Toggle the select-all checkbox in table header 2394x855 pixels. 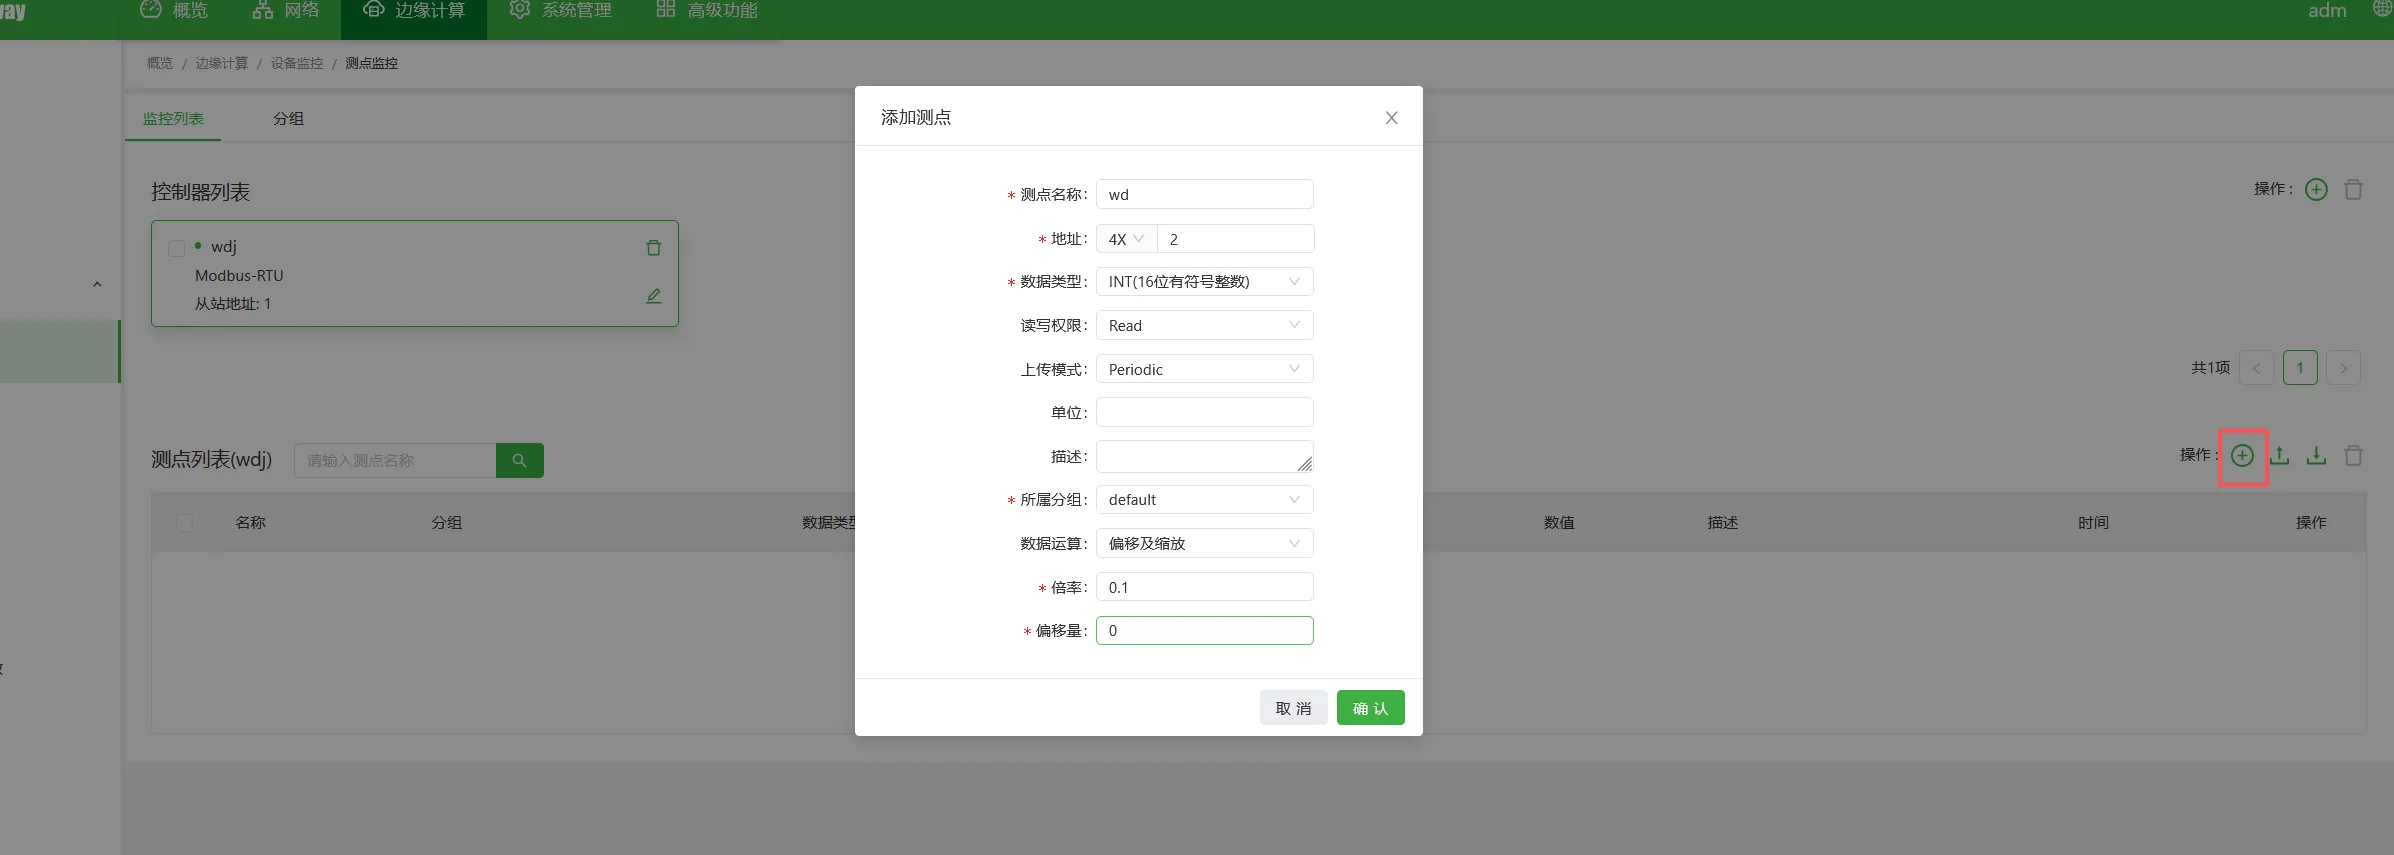coord(185,522)
